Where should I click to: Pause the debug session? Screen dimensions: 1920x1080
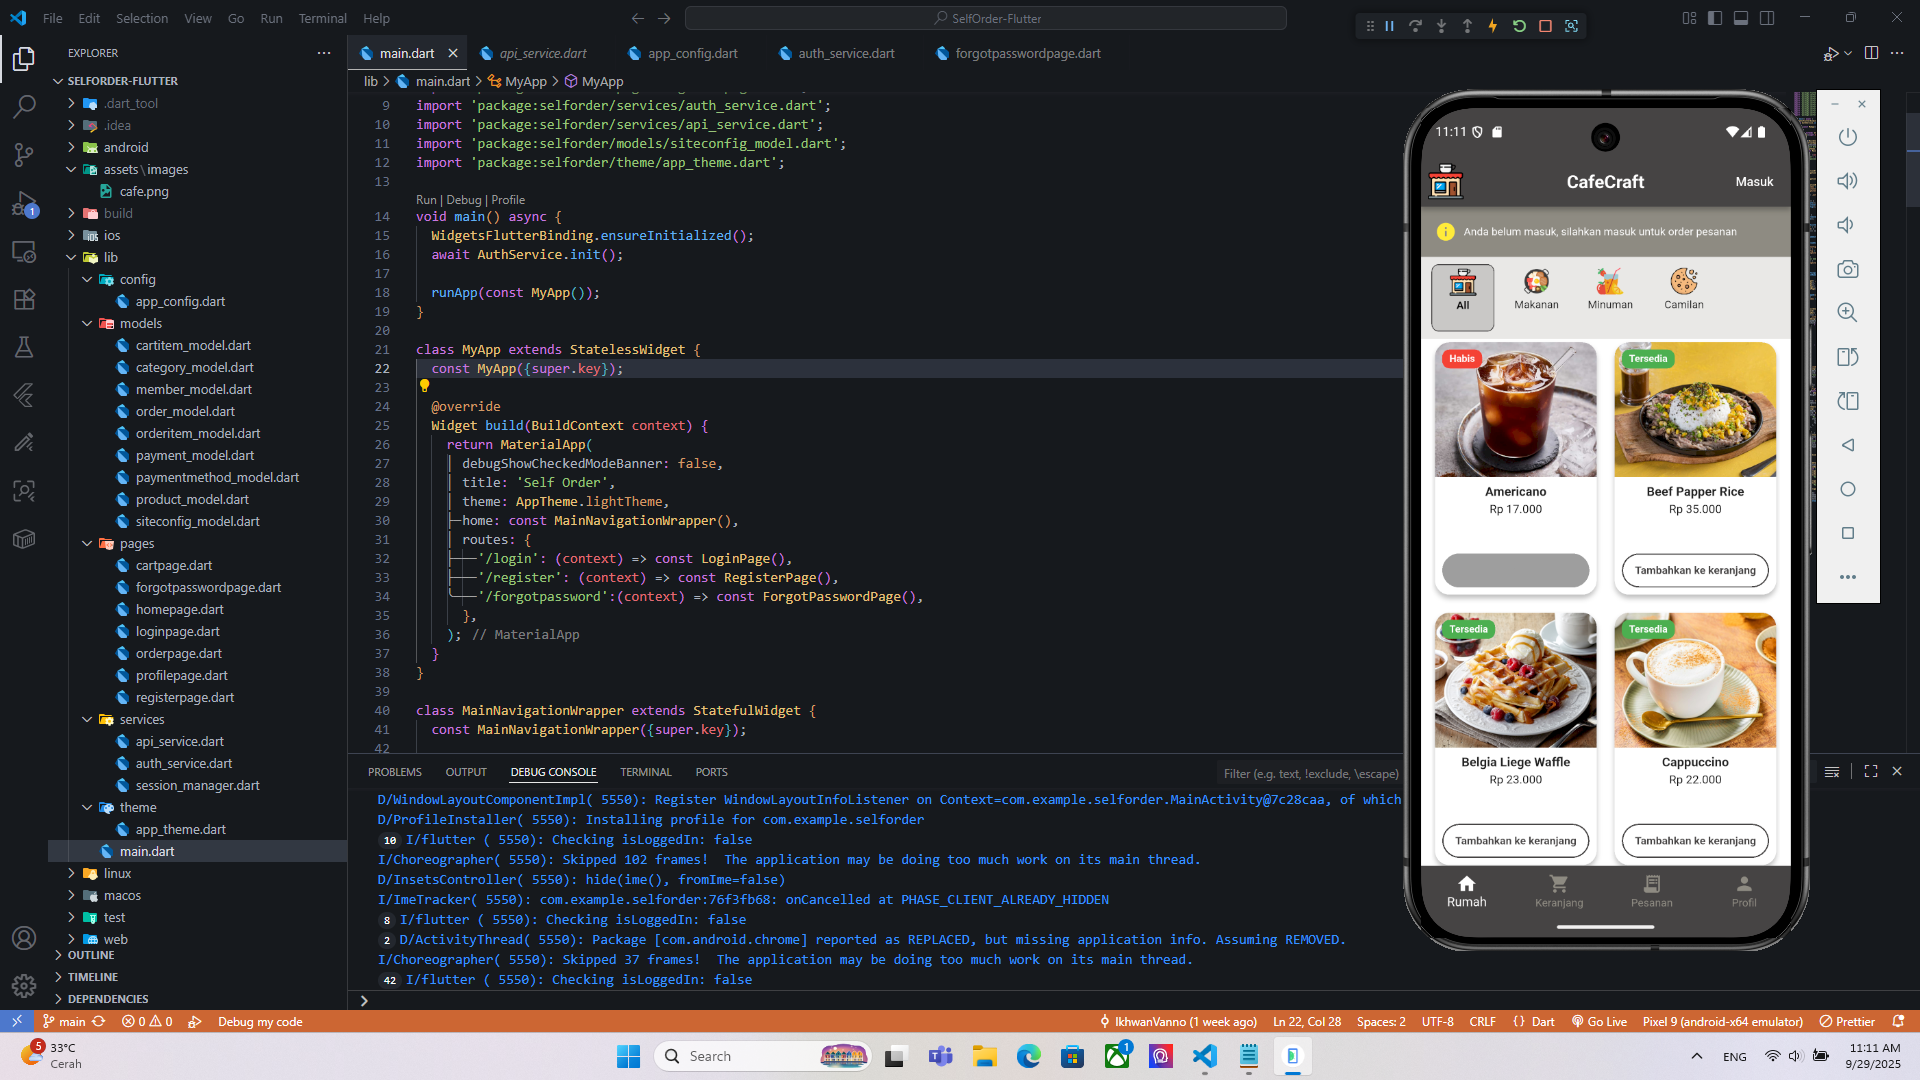(1389, 26)
